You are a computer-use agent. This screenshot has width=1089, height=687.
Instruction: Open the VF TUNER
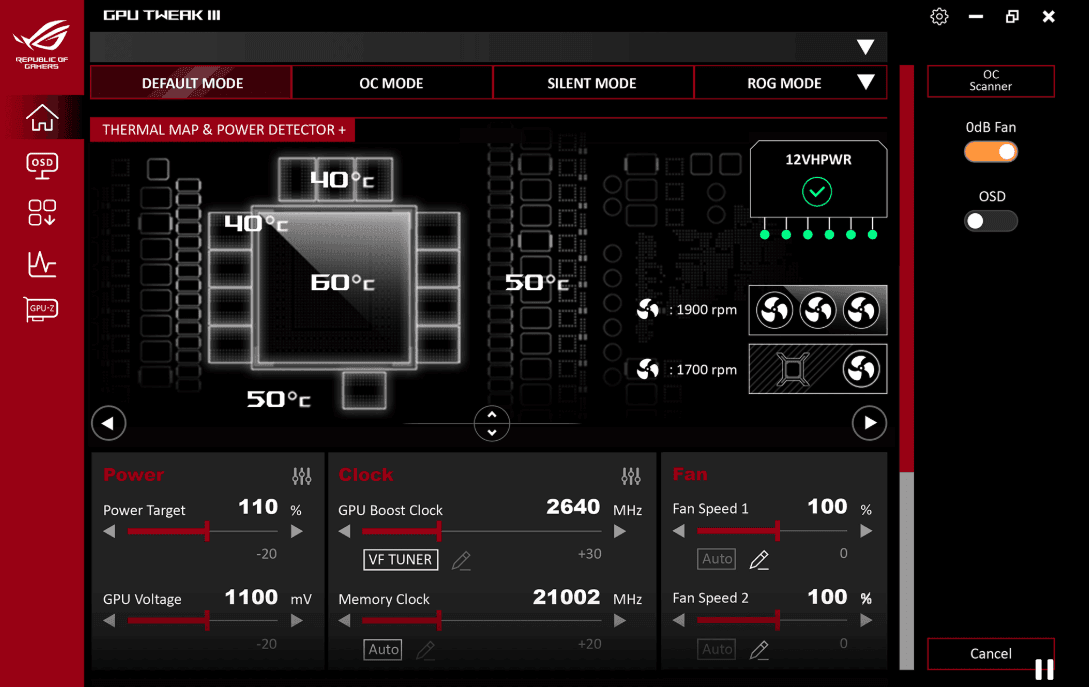[401, 559]
